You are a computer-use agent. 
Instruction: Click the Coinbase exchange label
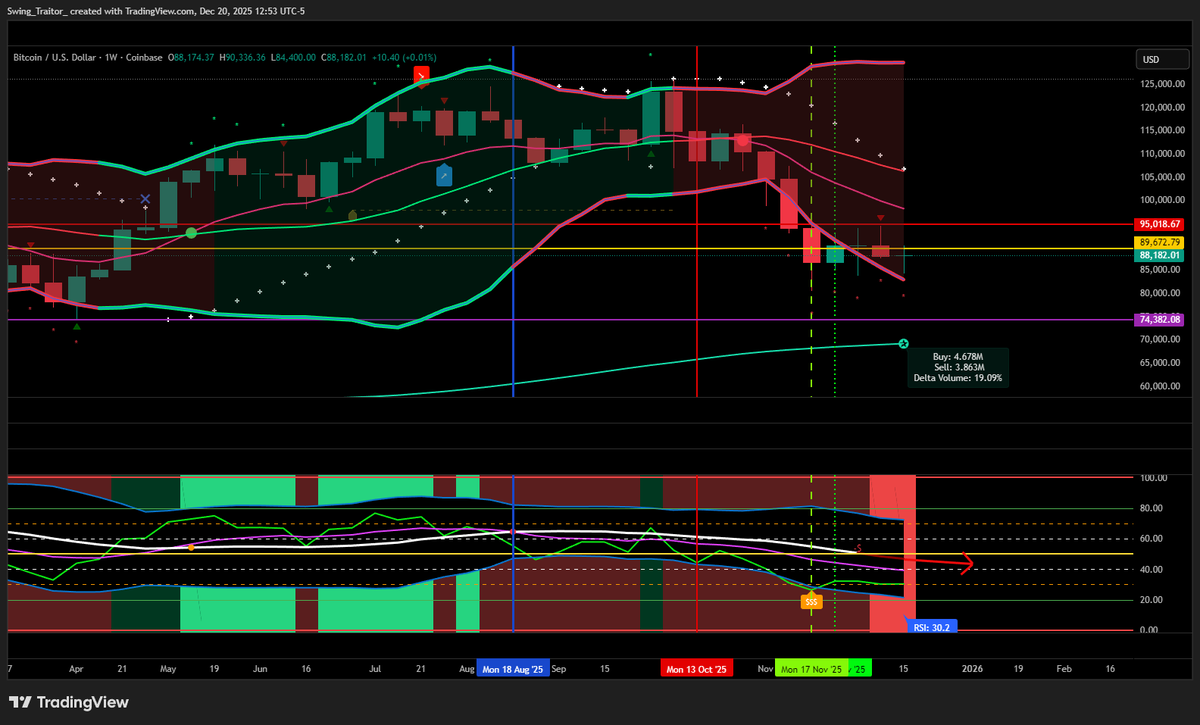click(146, 57)
